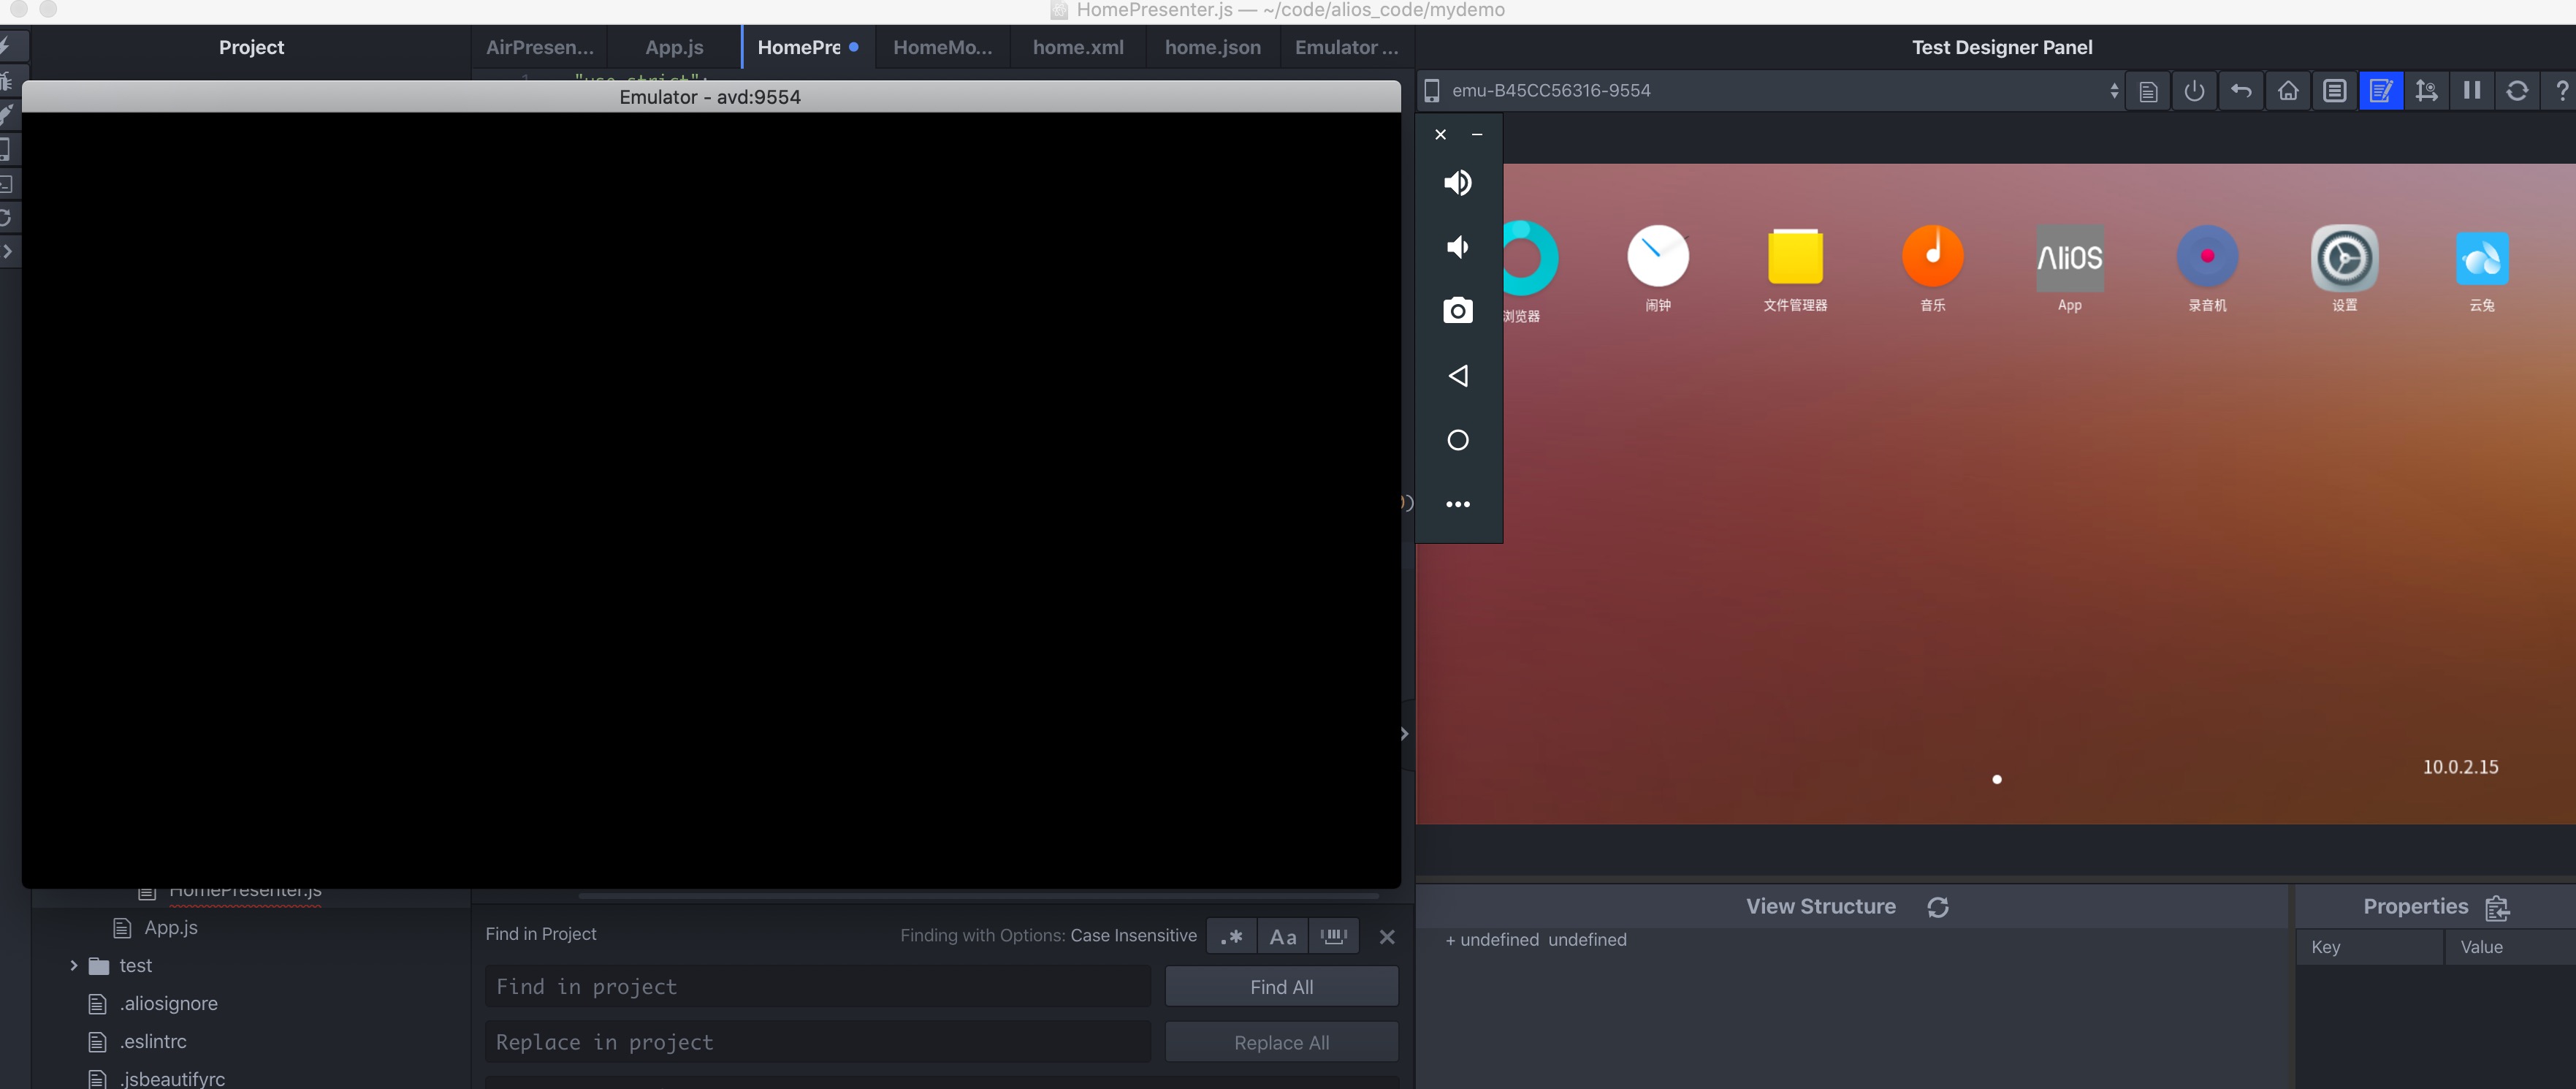Open the three-dots more menu in emulator controls
This screenshot has height=1089, width=2576.
pos(1458,504)
